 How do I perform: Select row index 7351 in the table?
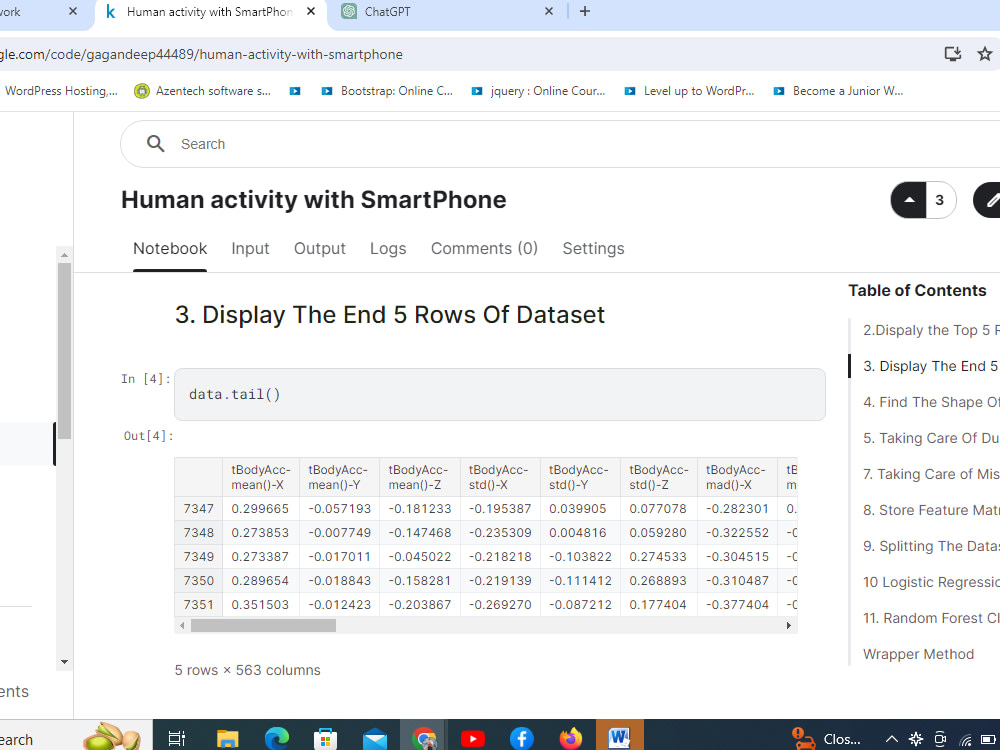198,605
